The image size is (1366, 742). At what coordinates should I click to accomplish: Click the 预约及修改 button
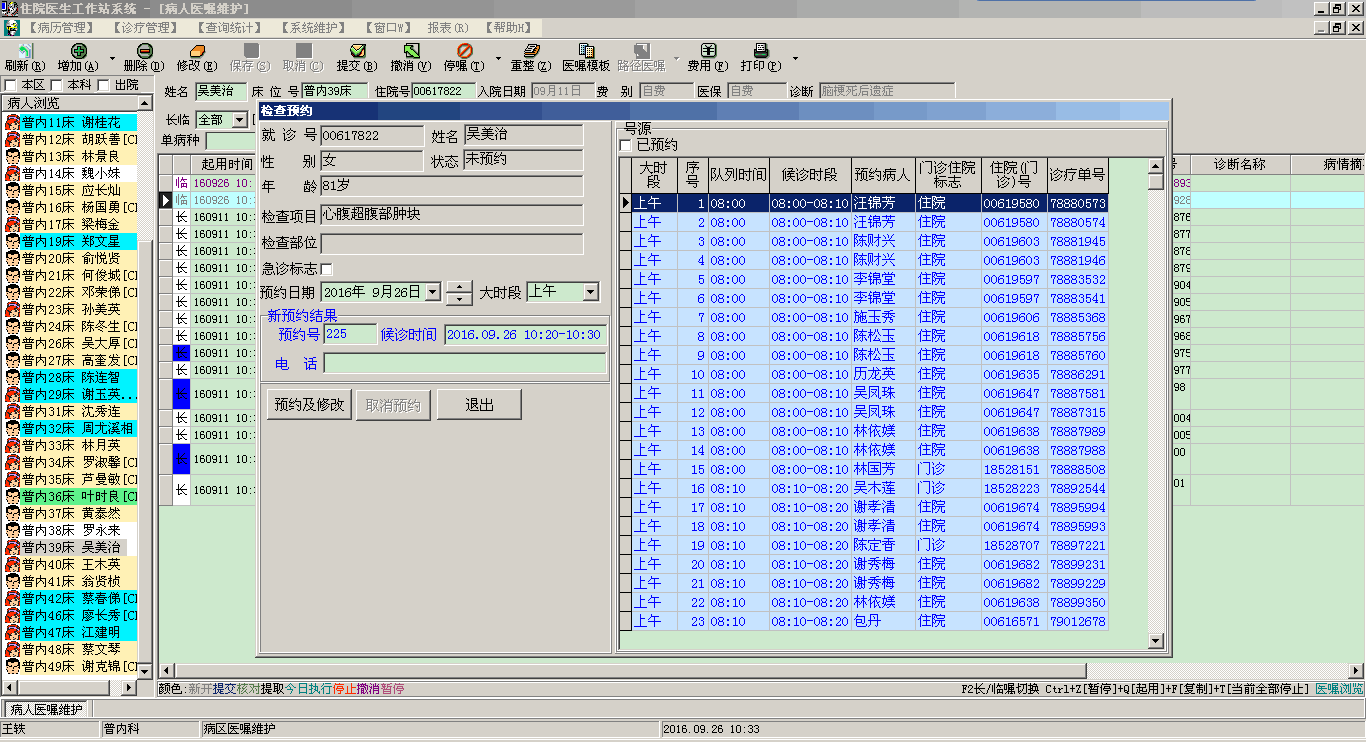(x=309, y=405)
